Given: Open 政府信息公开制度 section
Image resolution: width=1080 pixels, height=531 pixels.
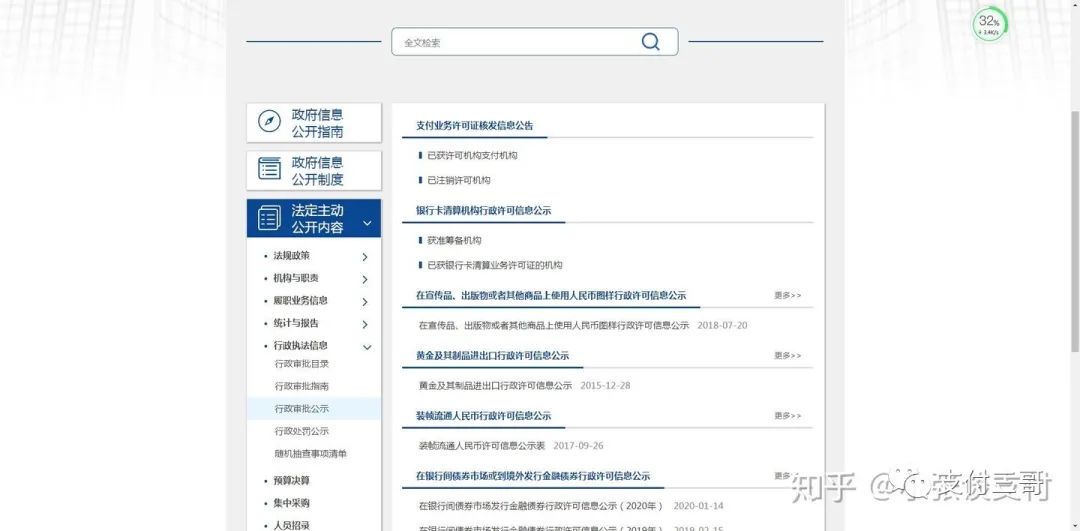Looking at the screenshot, I should tap(314, 171).
